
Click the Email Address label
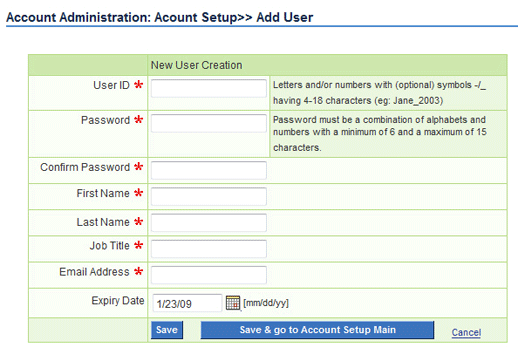[x=94, y=272]
